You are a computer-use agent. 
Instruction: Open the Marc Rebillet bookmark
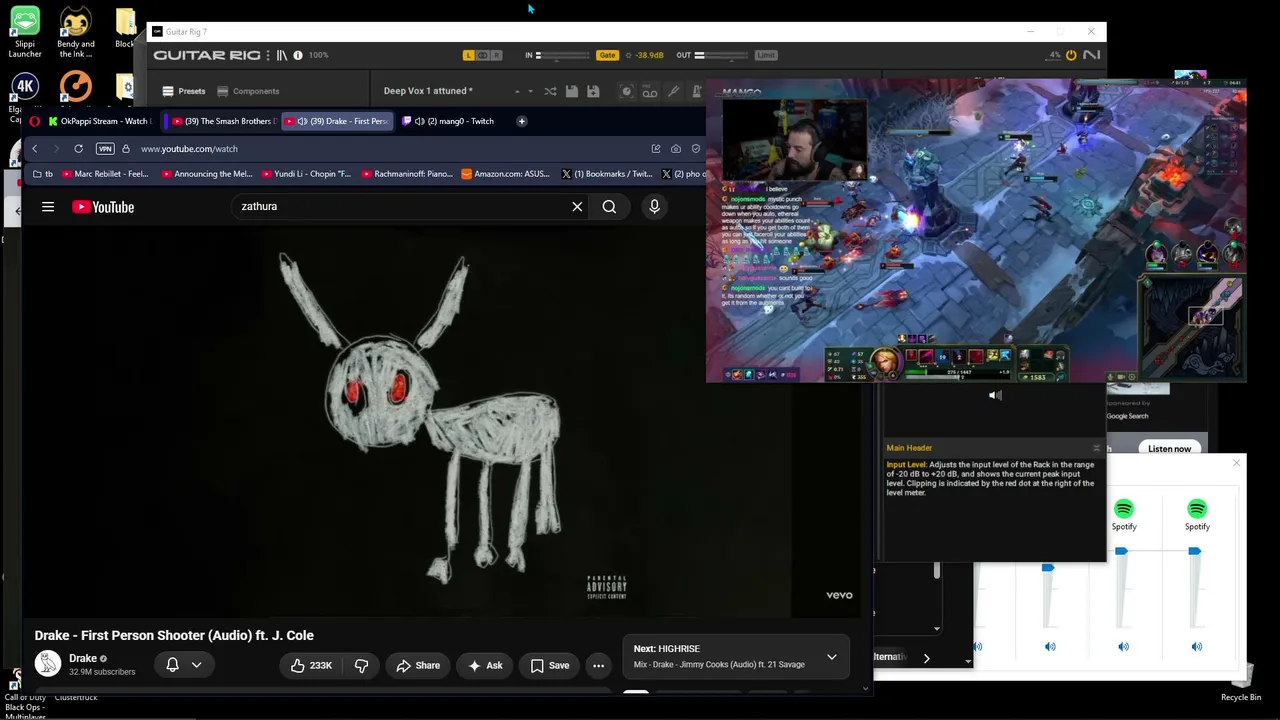tap(105, 174)
